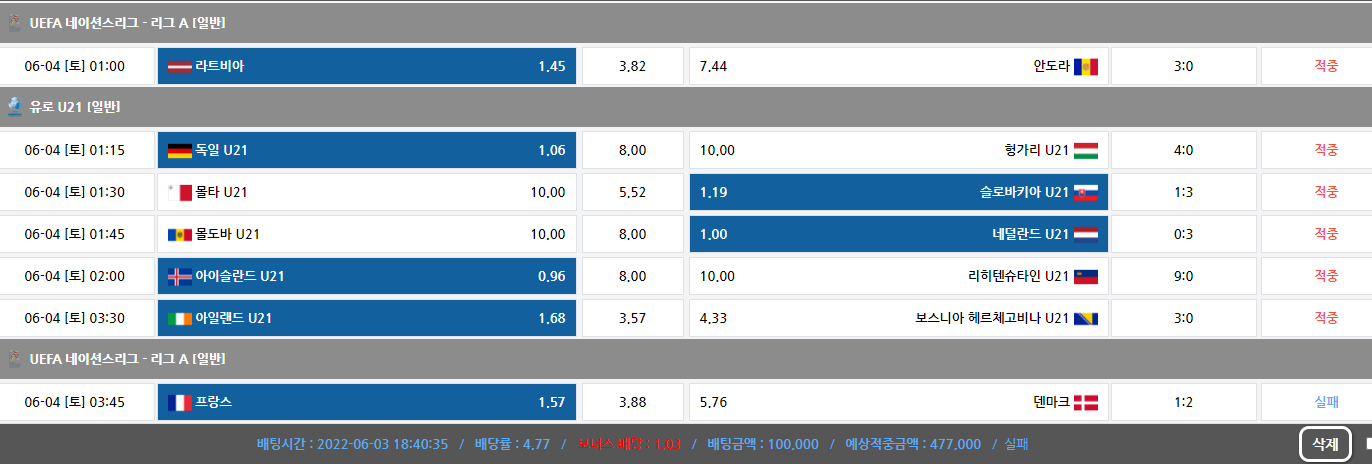Viewport: 1372px width, 464px height.
Task: Click the Netherlands U21 flag icon
Action: coord(1085,235)
